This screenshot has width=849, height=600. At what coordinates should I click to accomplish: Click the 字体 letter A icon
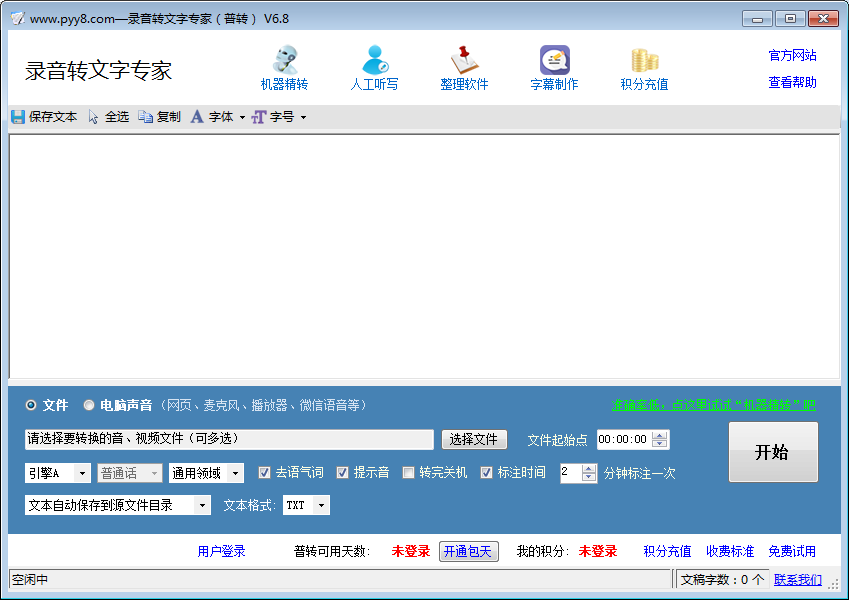[197, 117]
